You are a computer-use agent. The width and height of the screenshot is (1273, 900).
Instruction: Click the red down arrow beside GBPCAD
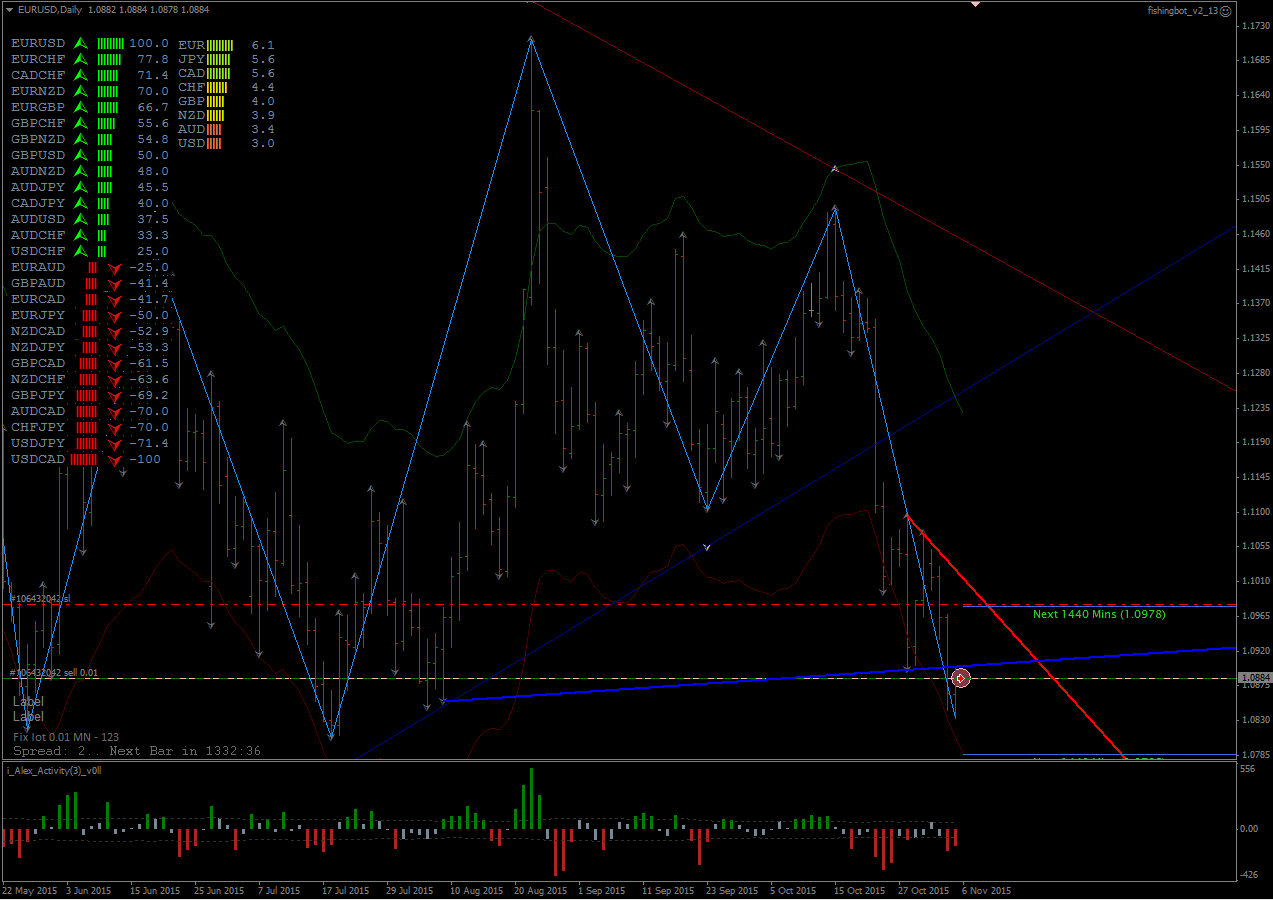(x=114, y=365)
